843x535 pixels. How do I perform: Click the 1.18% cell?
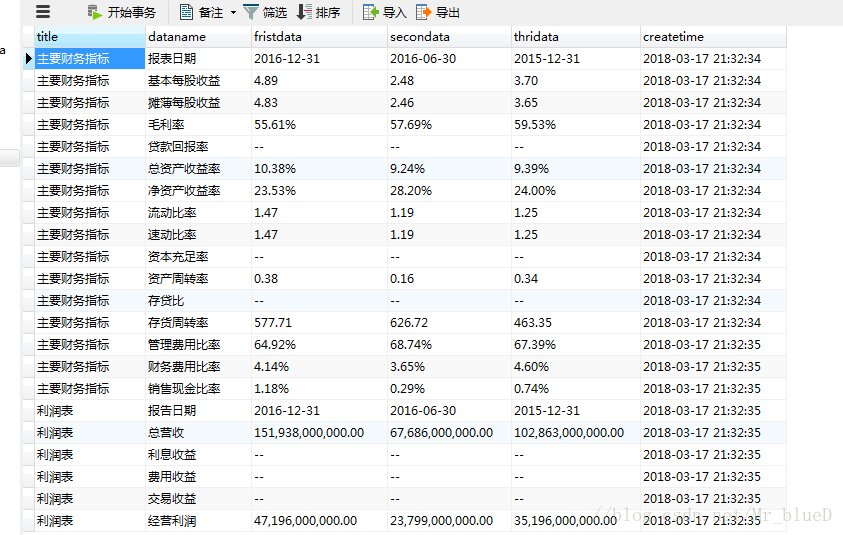[x=319, y=389]
